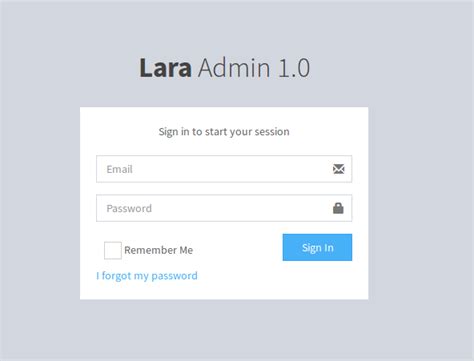The height and width of the screenshot is (361, 474).
Task: Click the "Email" placeholder text
Action: [x=119, y=169]
